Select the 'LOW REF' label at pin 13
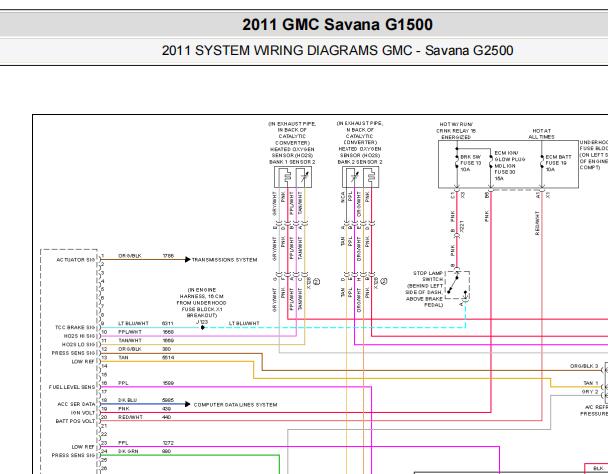 (83, 362)
